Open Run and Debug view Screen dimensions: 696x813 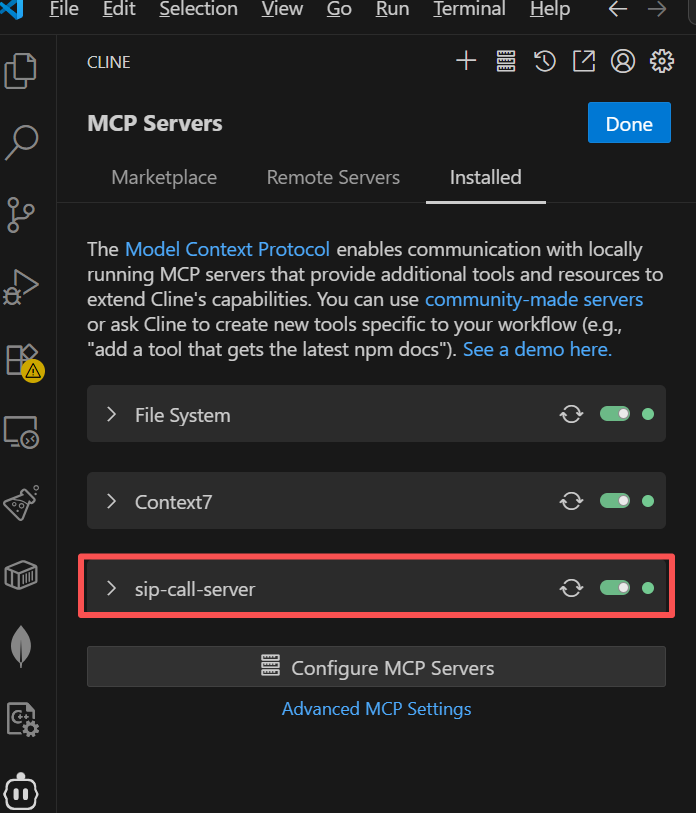tap(21, 287)
